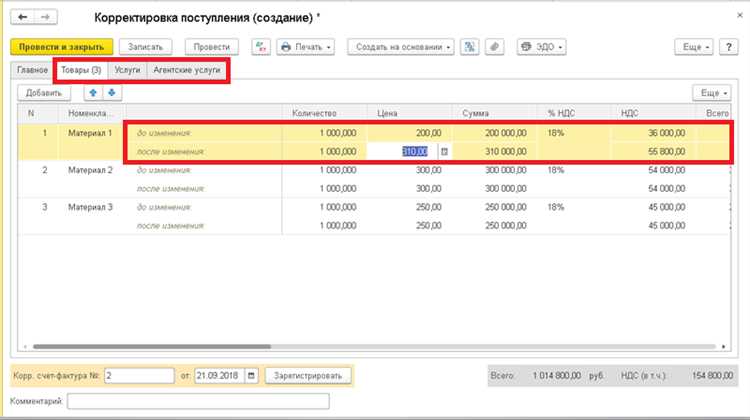Open the ЭДО dropdown menu
Screen dimensions: 750x420
pos(541,47)
